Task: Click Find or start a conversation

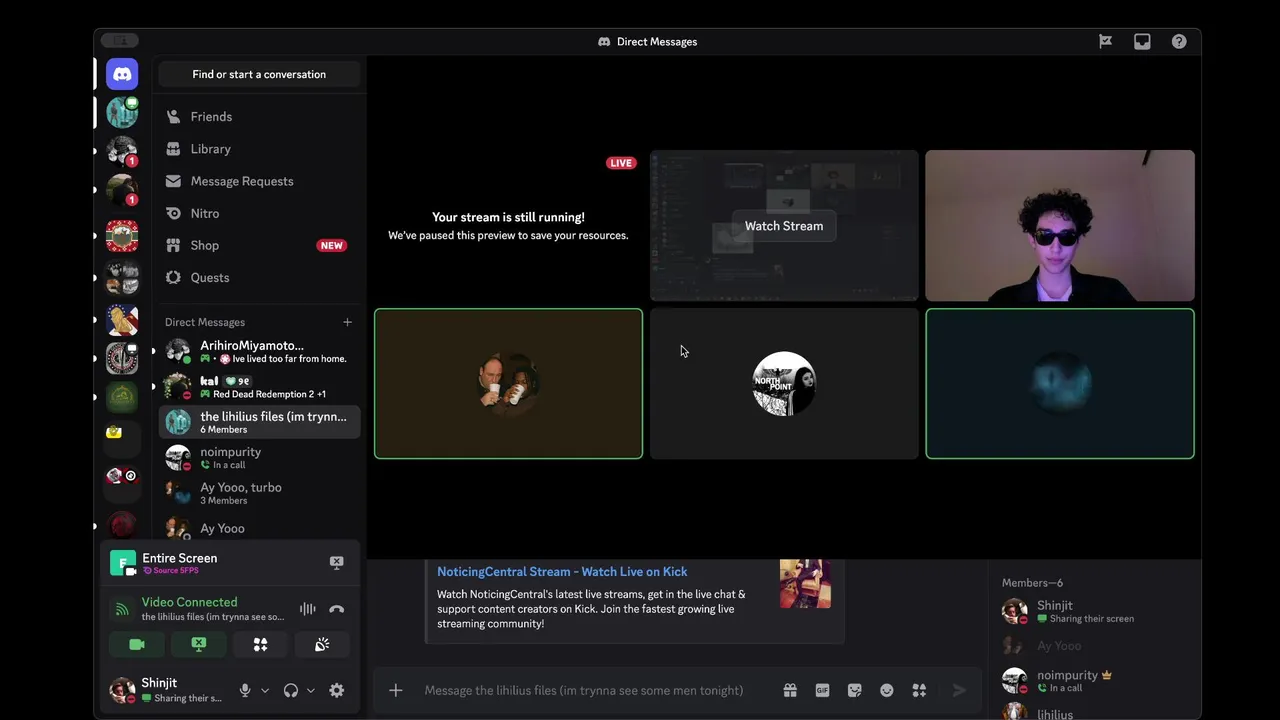Action: [x=259, y=74]
